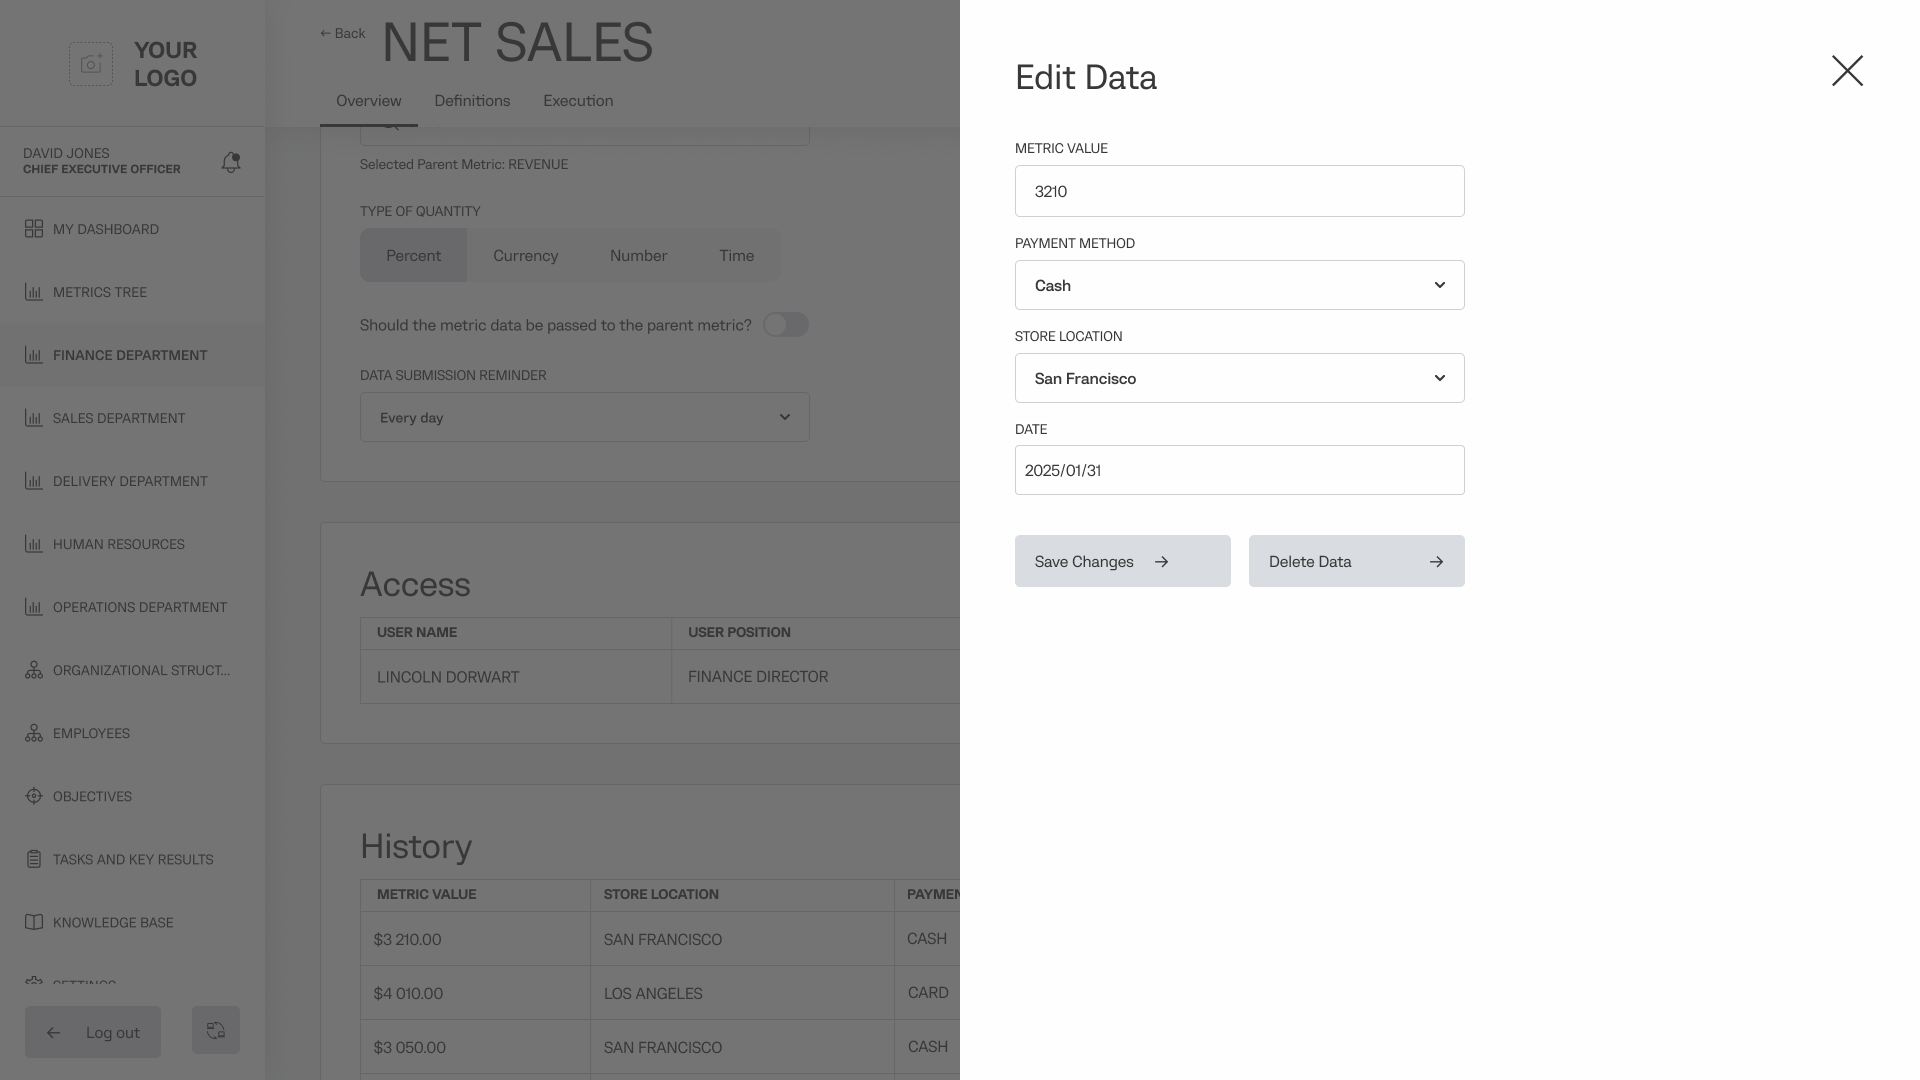Screen dimensions: 1920x1080
Task: Switch to the Definitions tab
Action: pos(472,101)
